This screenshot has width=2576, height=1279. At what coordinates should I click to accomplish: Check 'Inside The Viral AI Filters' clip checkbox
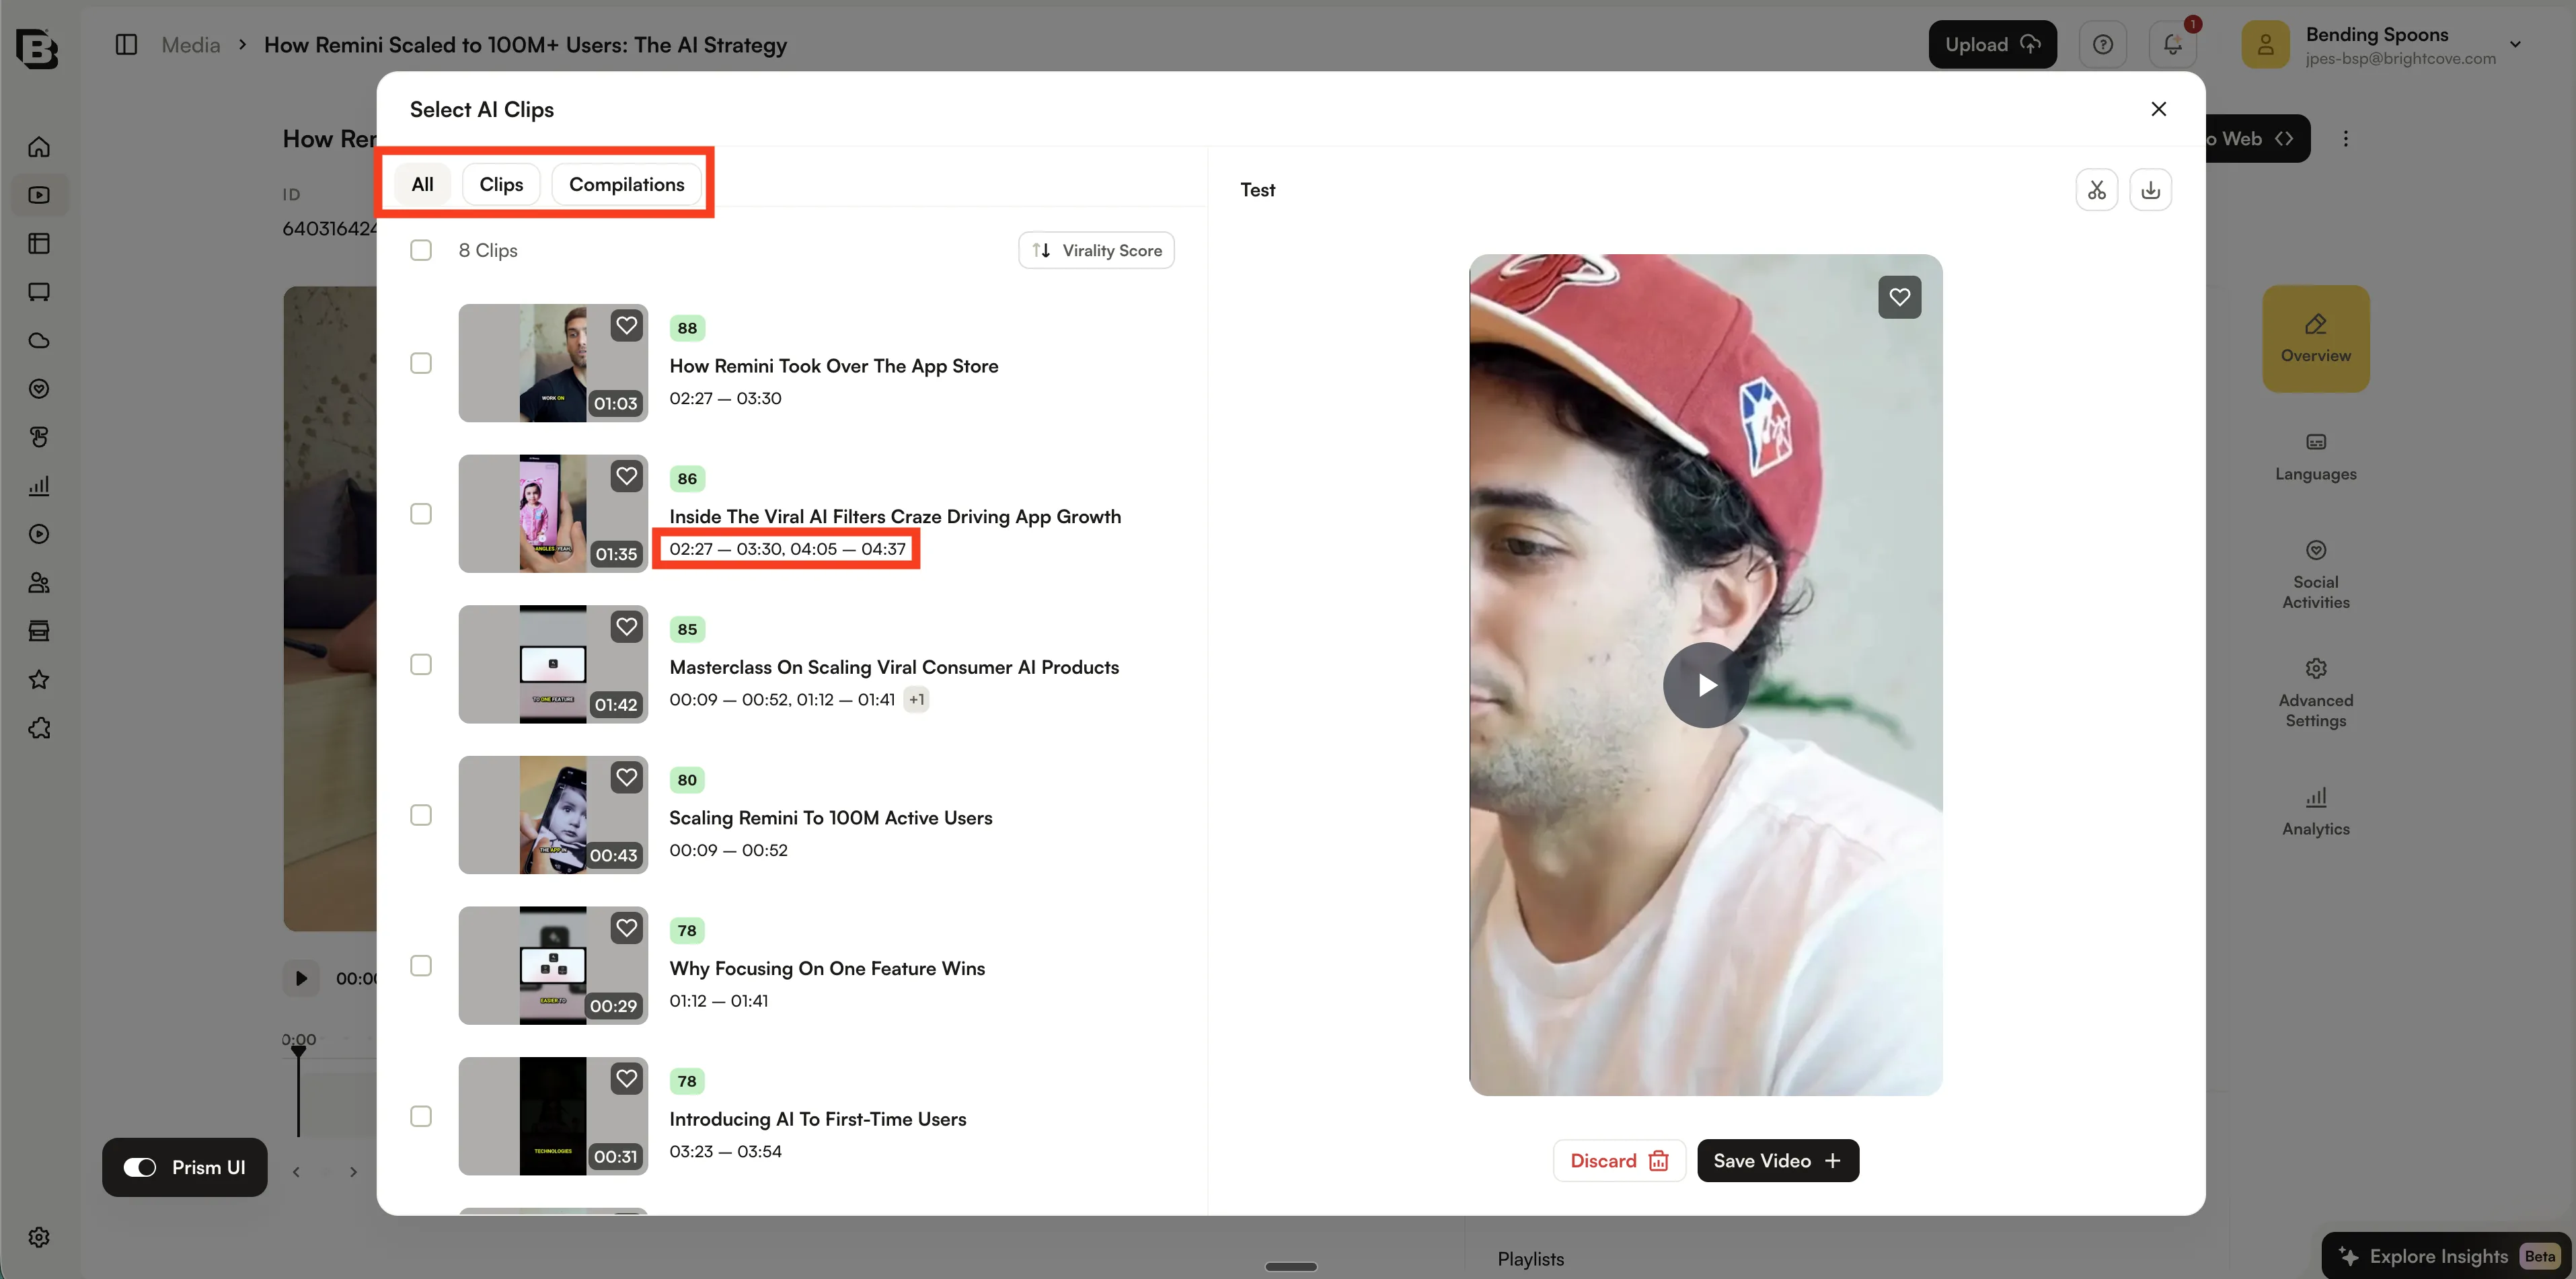pyautogui.click(x=421, y=514)
